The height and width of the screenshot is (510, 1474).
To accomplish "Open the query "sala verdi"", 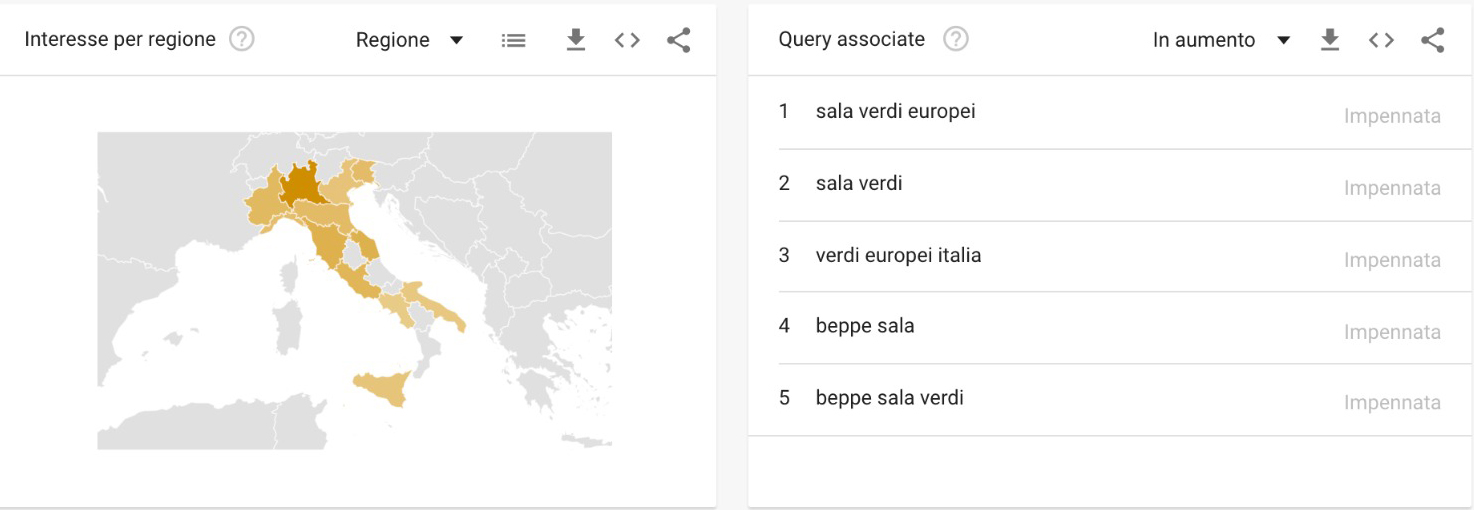I will (x=859, y=183).
